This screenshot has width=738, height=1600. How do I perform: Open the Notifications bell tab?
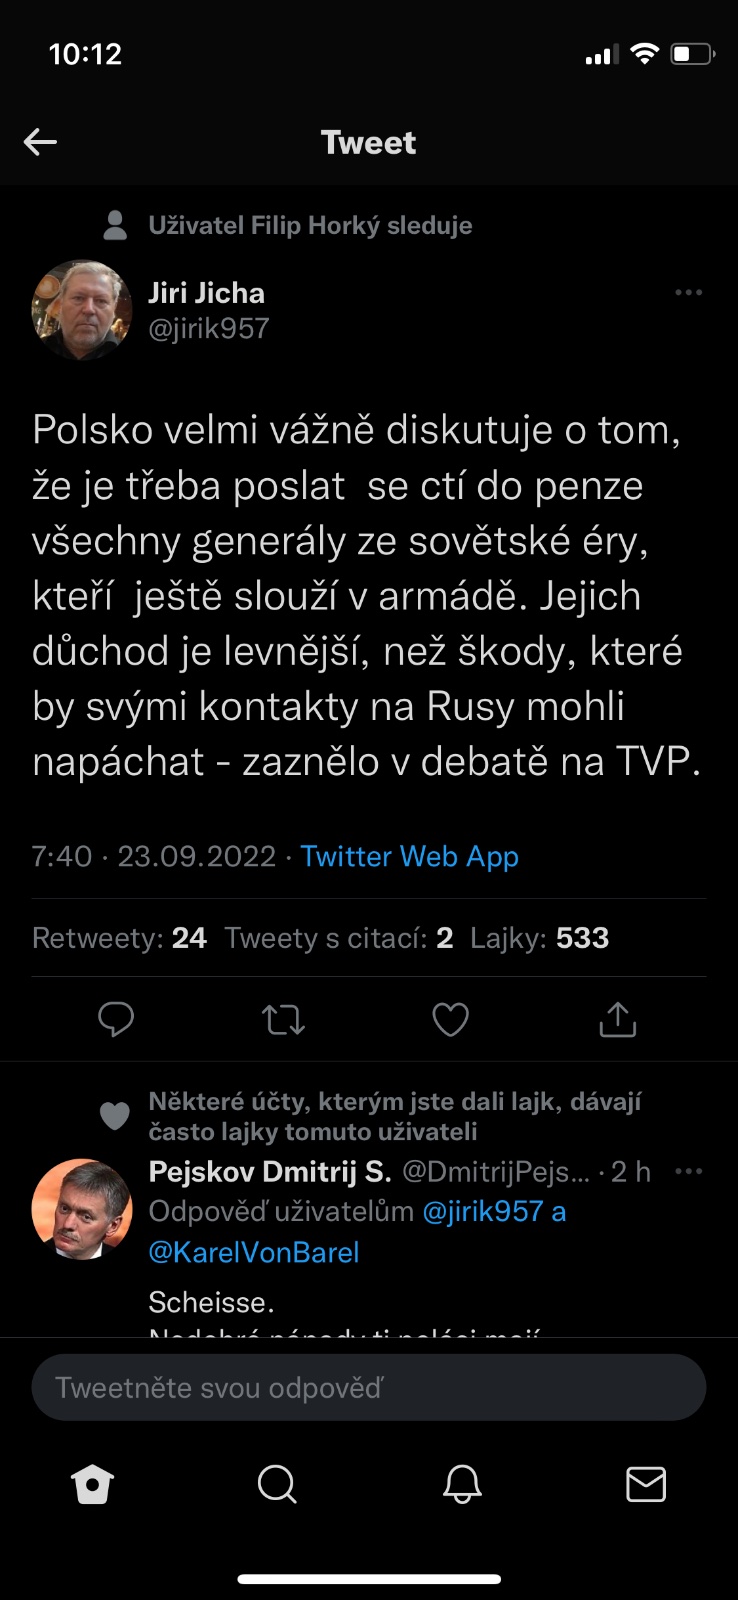[x=462, y=1485]
